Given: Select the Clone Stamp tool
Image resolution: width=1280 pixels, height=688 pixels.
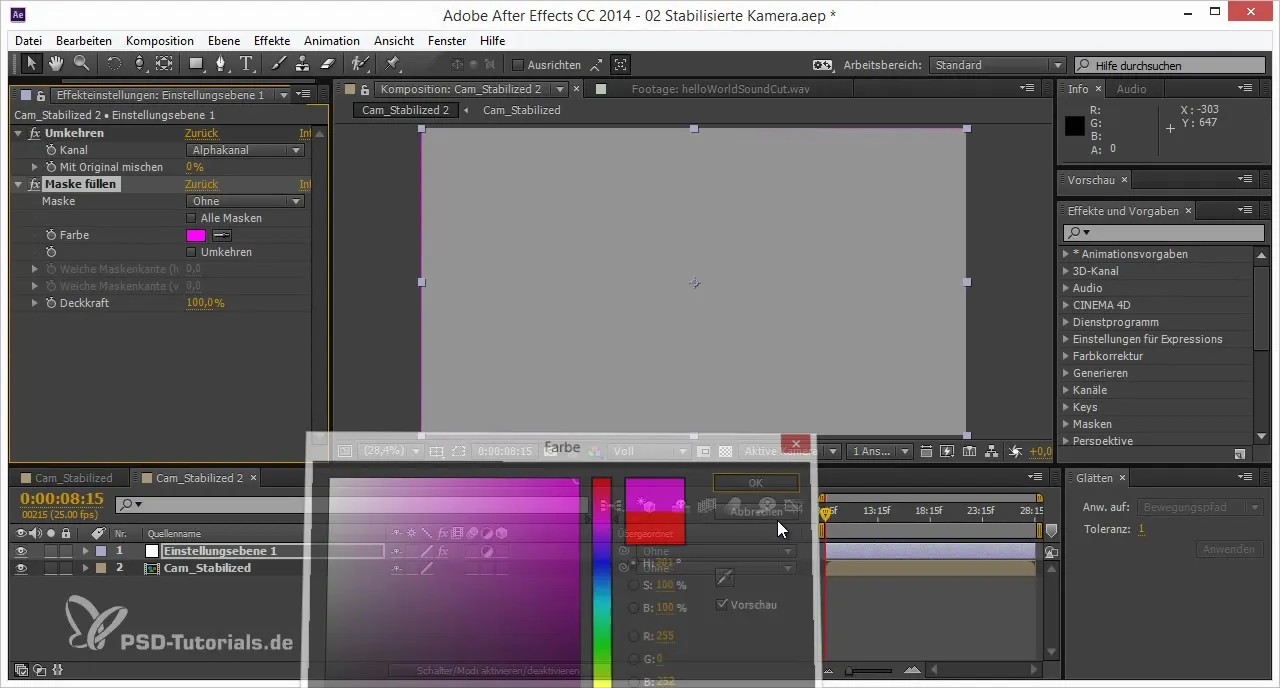Looking at the screenshot, I should [302, 64].
